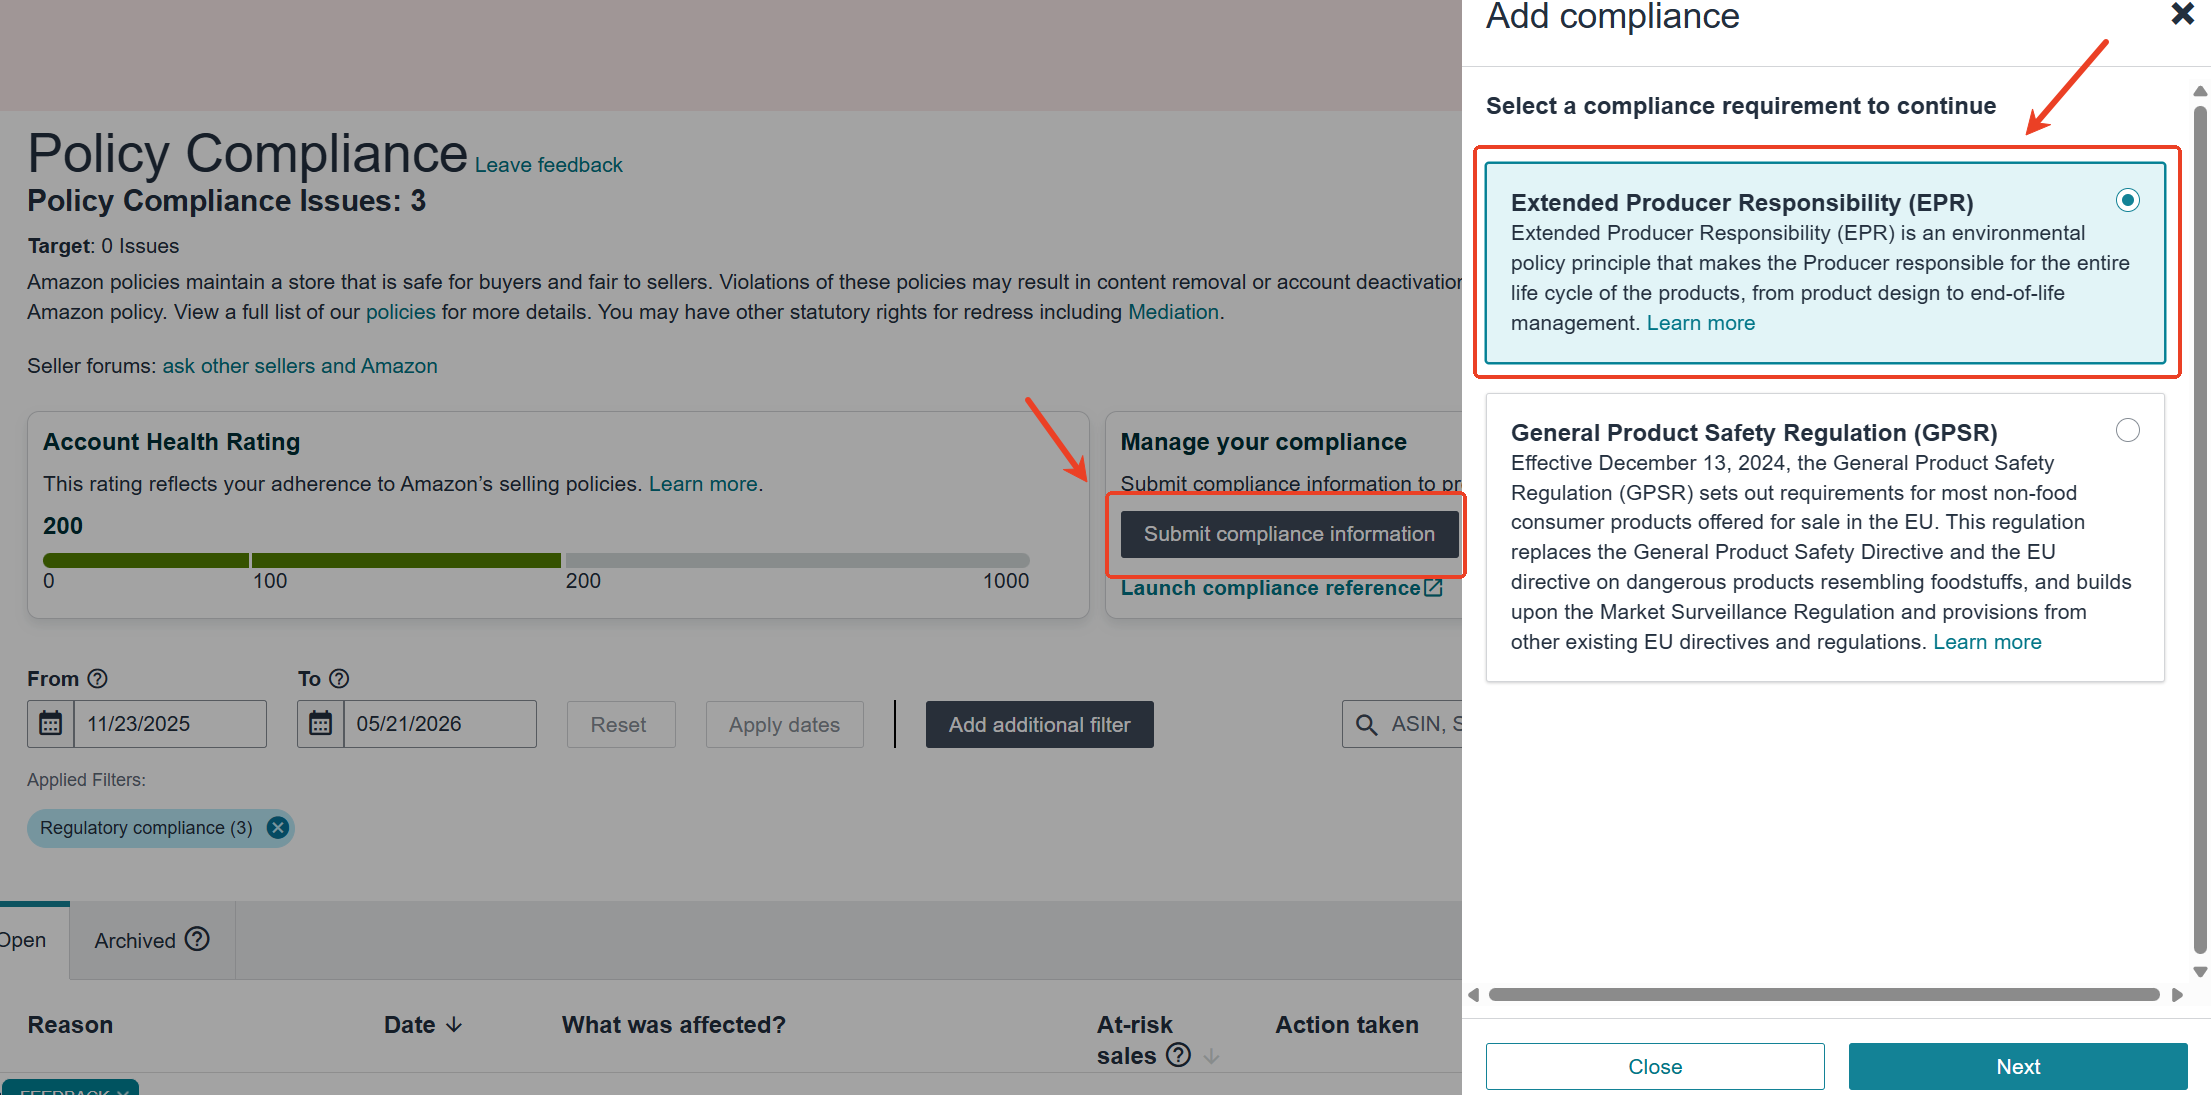Click Leave feedback link
Screen dimensions: 2211x1095
pyautogui.click(x=548, y=165)
